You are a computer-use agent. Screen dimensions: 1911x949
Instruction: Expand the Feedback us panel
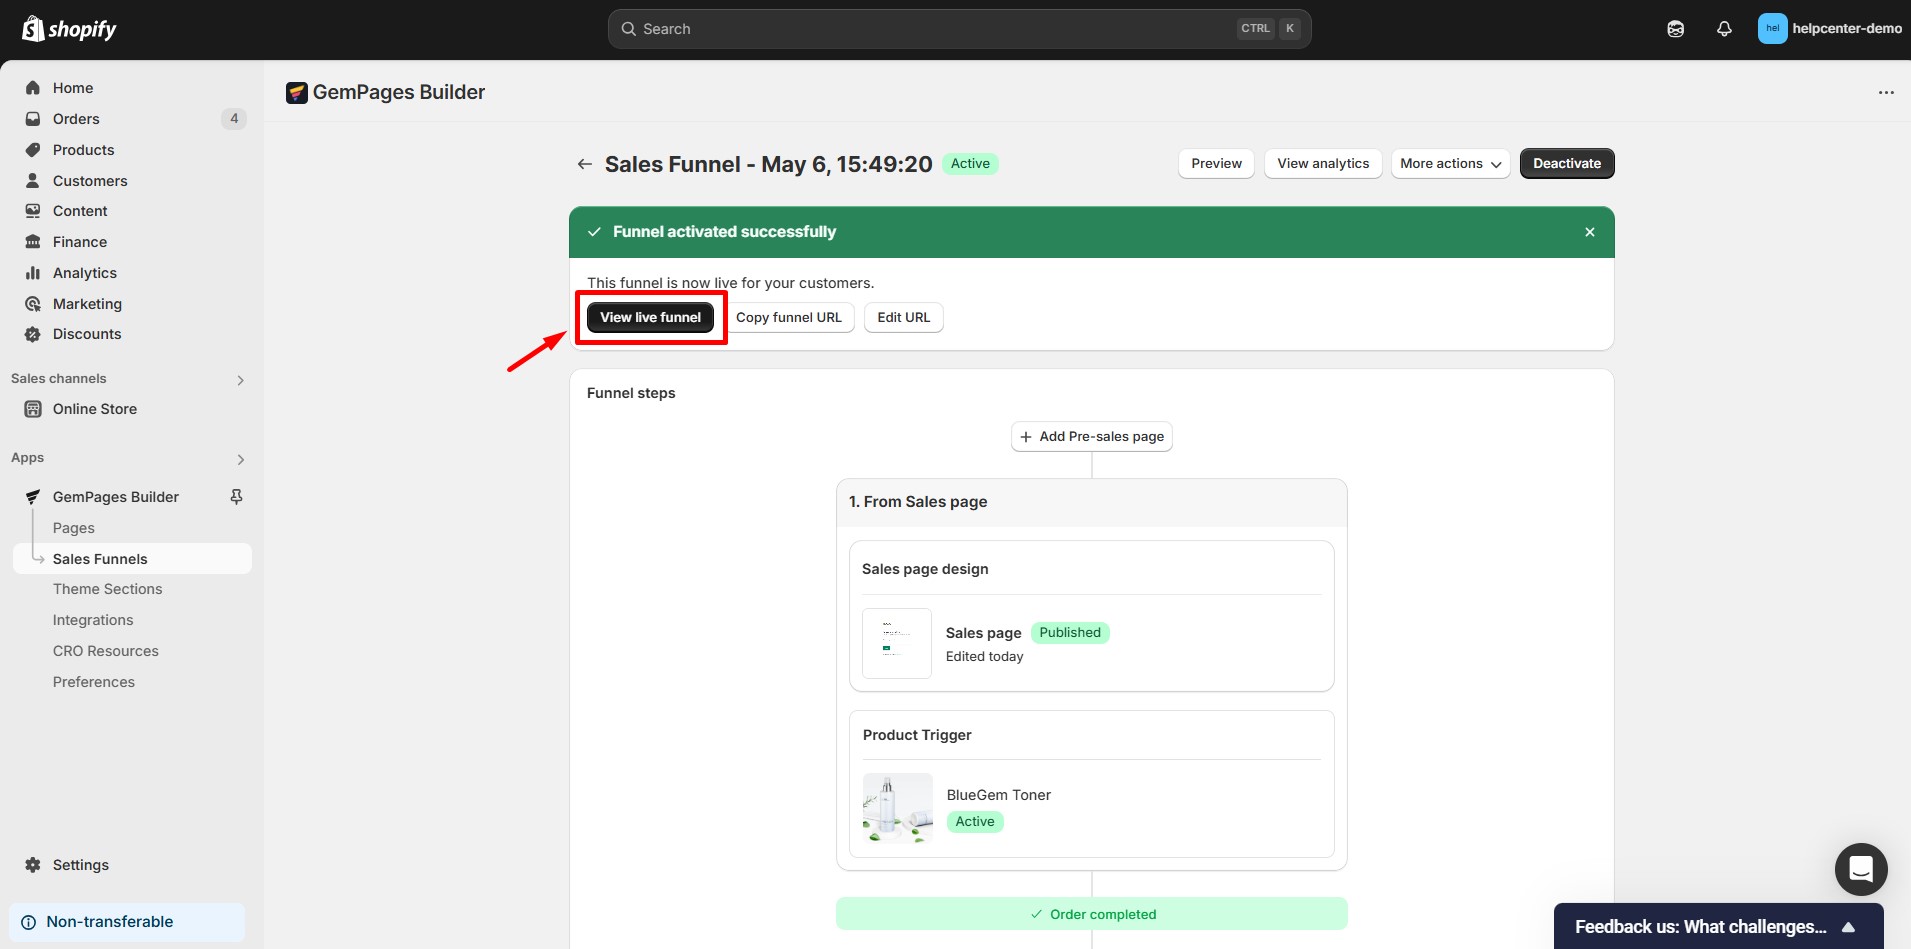pyautogui.click(x=1848, y=927)
